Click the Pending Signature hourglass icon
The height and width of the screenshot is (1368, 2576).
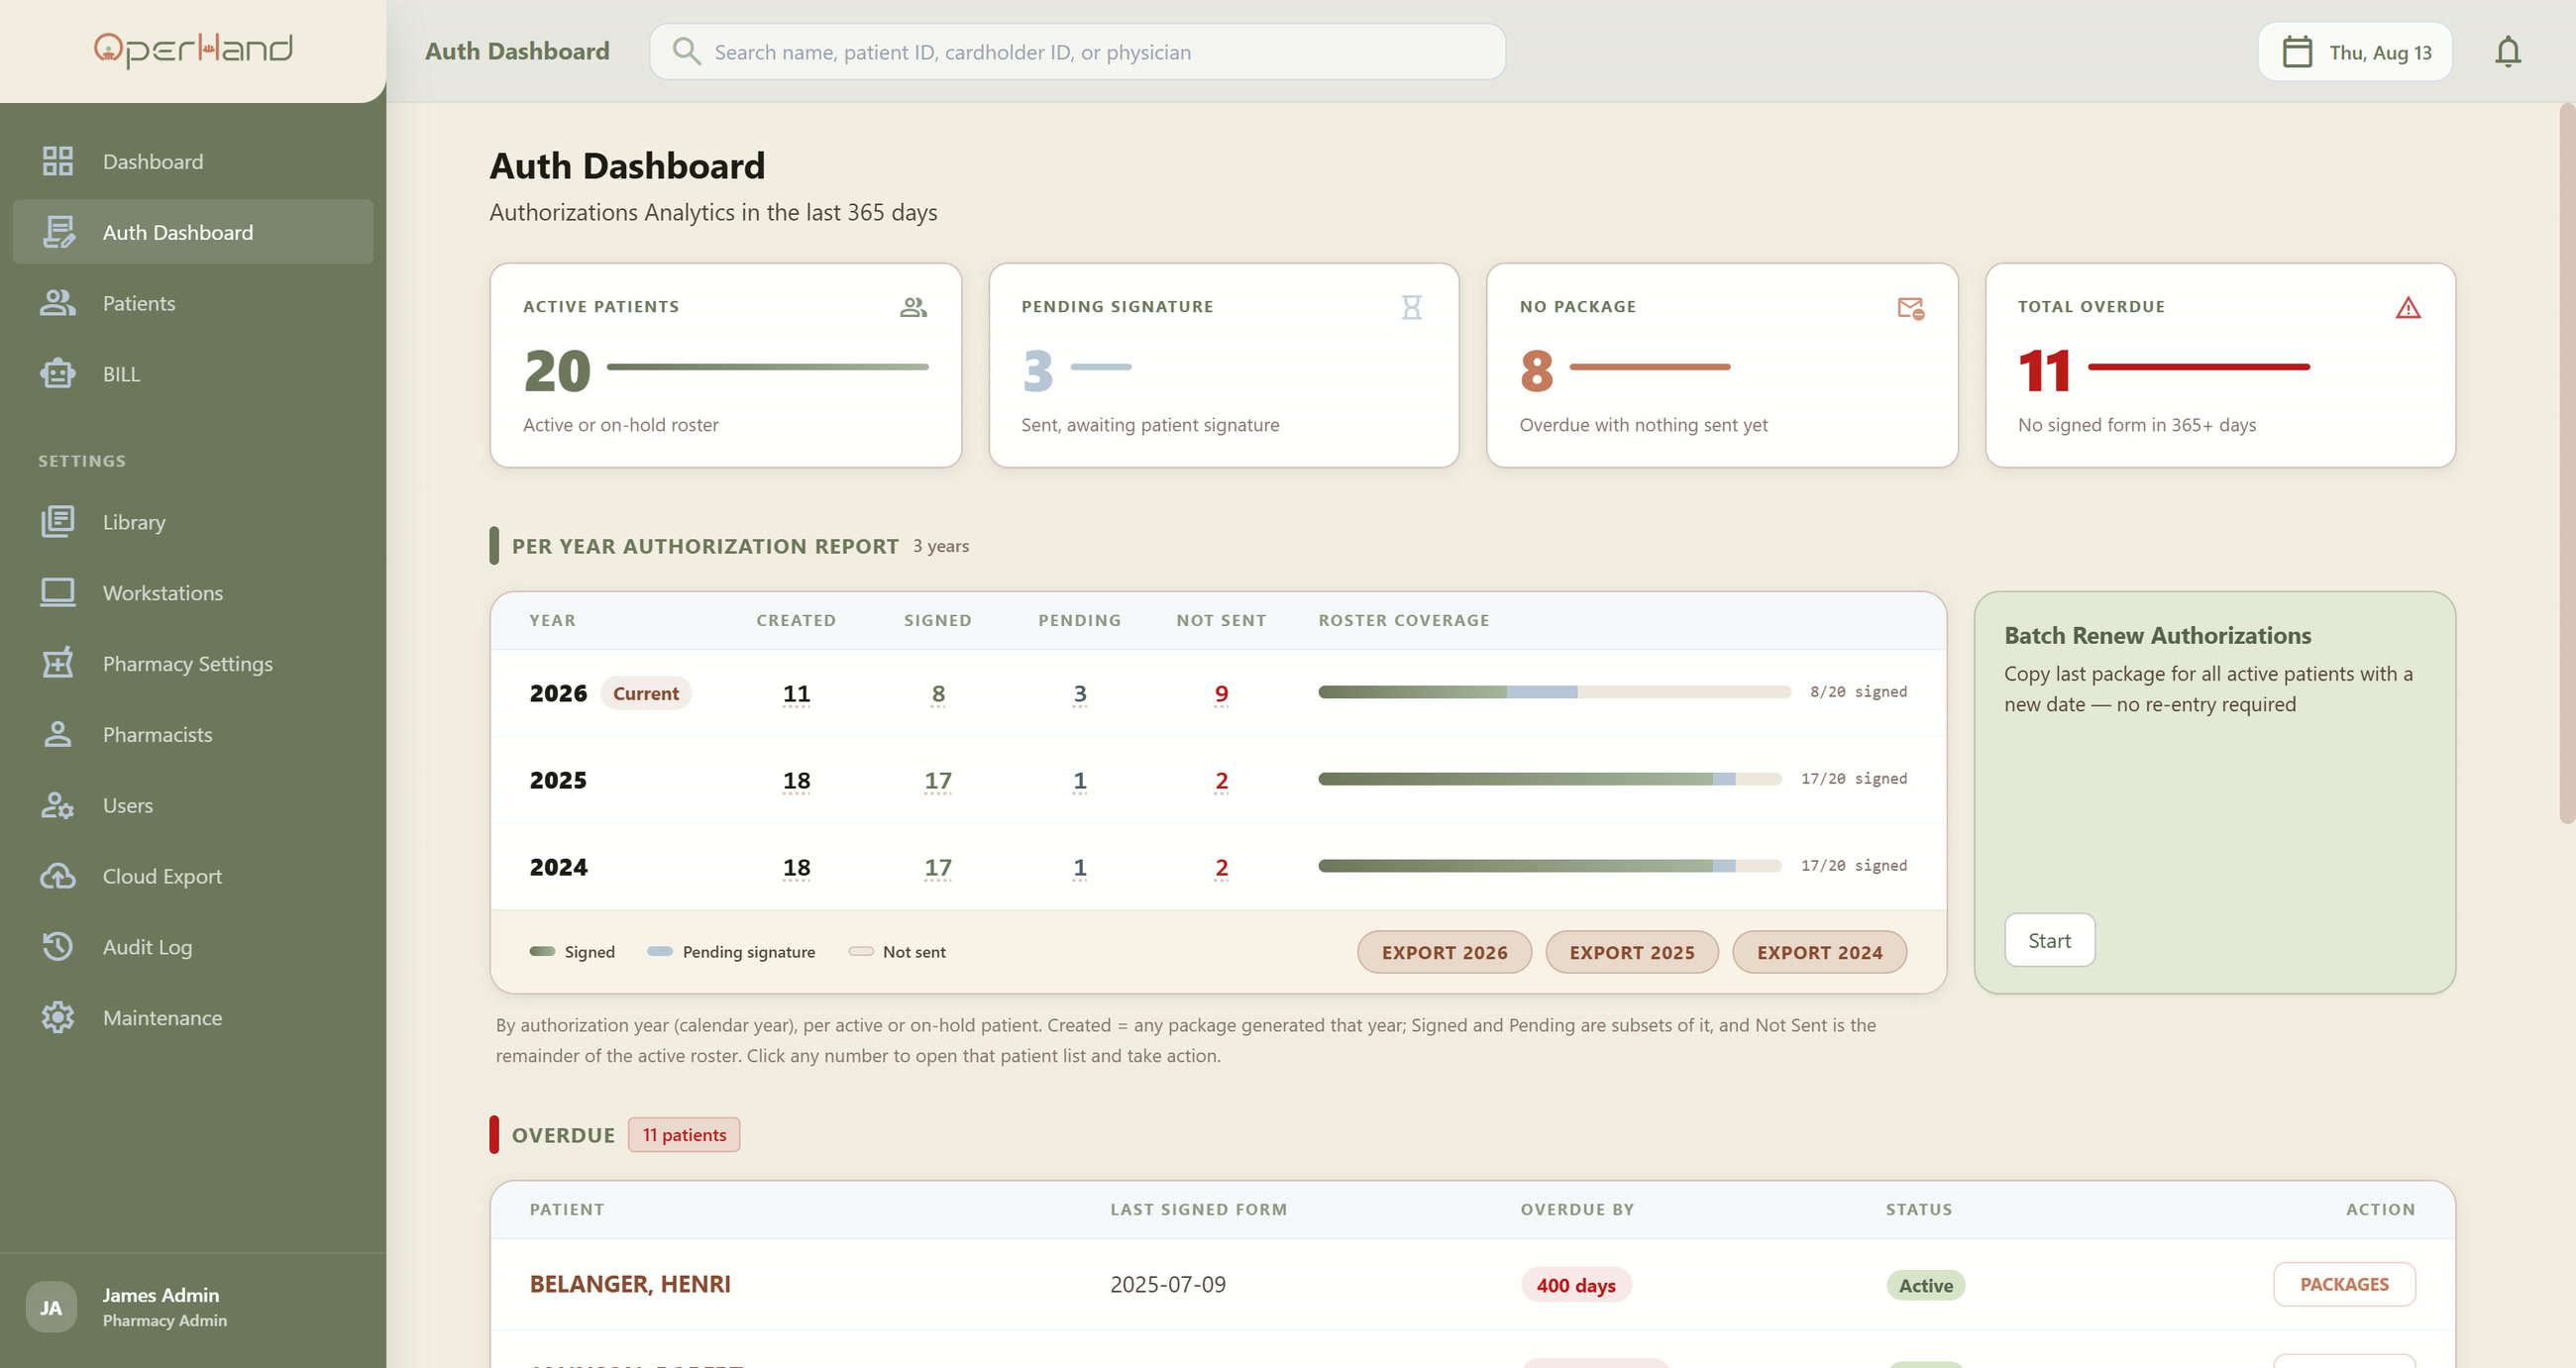pyautogui.click(x=1411, y=307)
